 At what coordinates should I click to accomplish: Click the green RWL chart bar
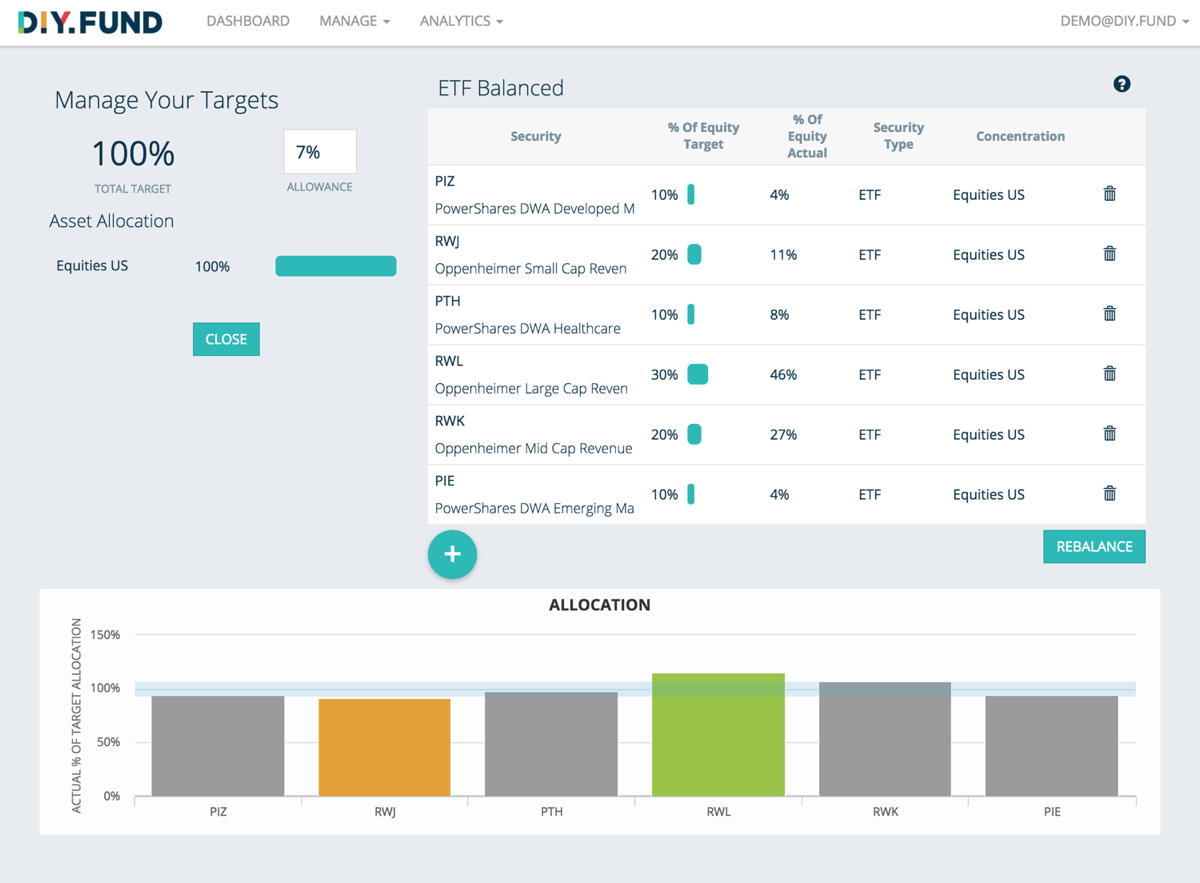718,735
